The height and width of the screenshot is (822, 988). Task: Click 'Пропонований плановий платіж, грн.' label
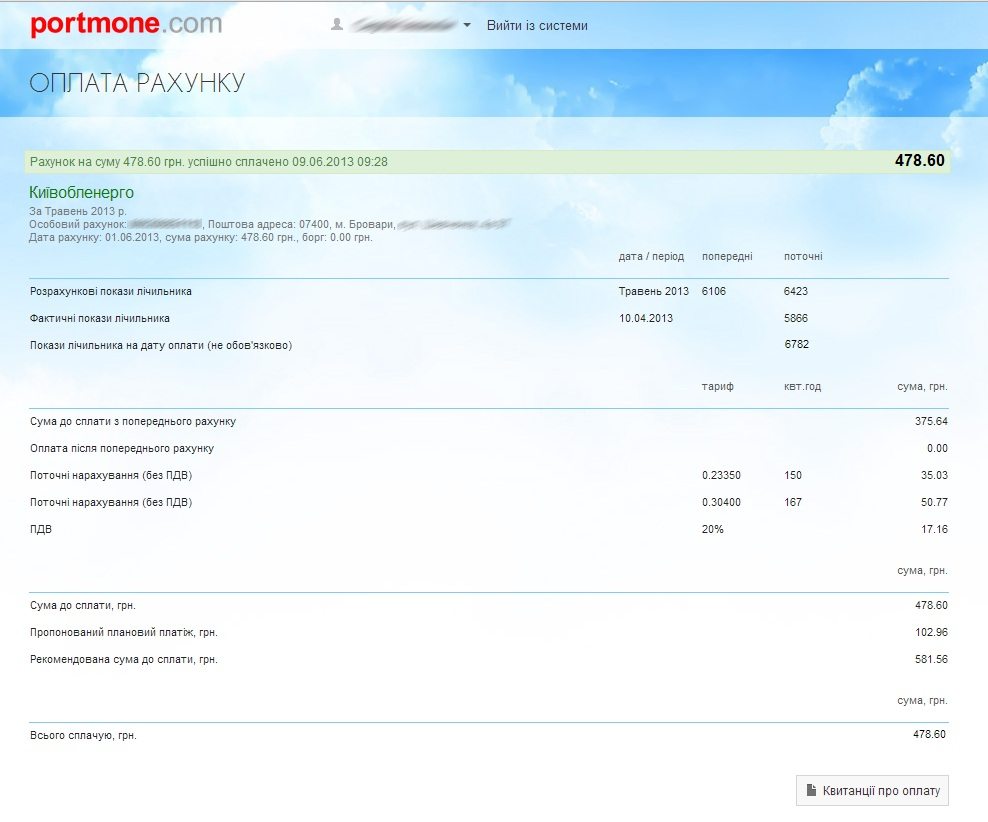124,633
